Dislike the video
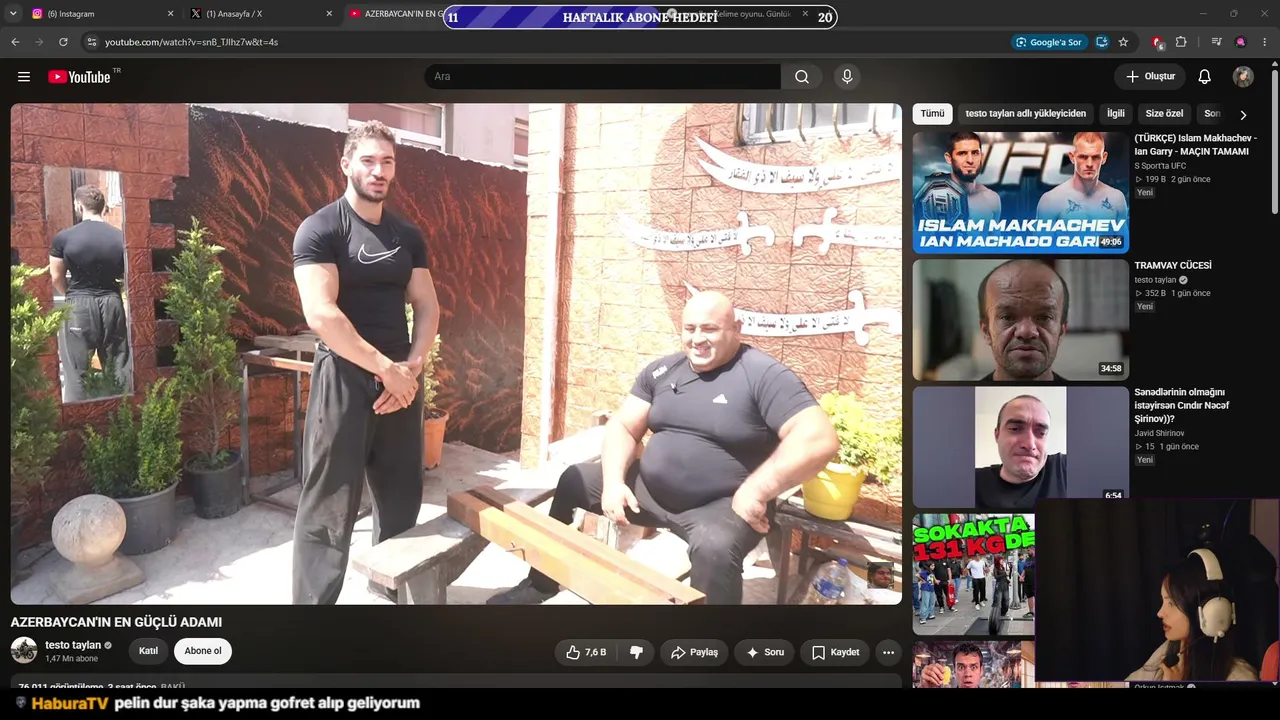 (636, 652)
